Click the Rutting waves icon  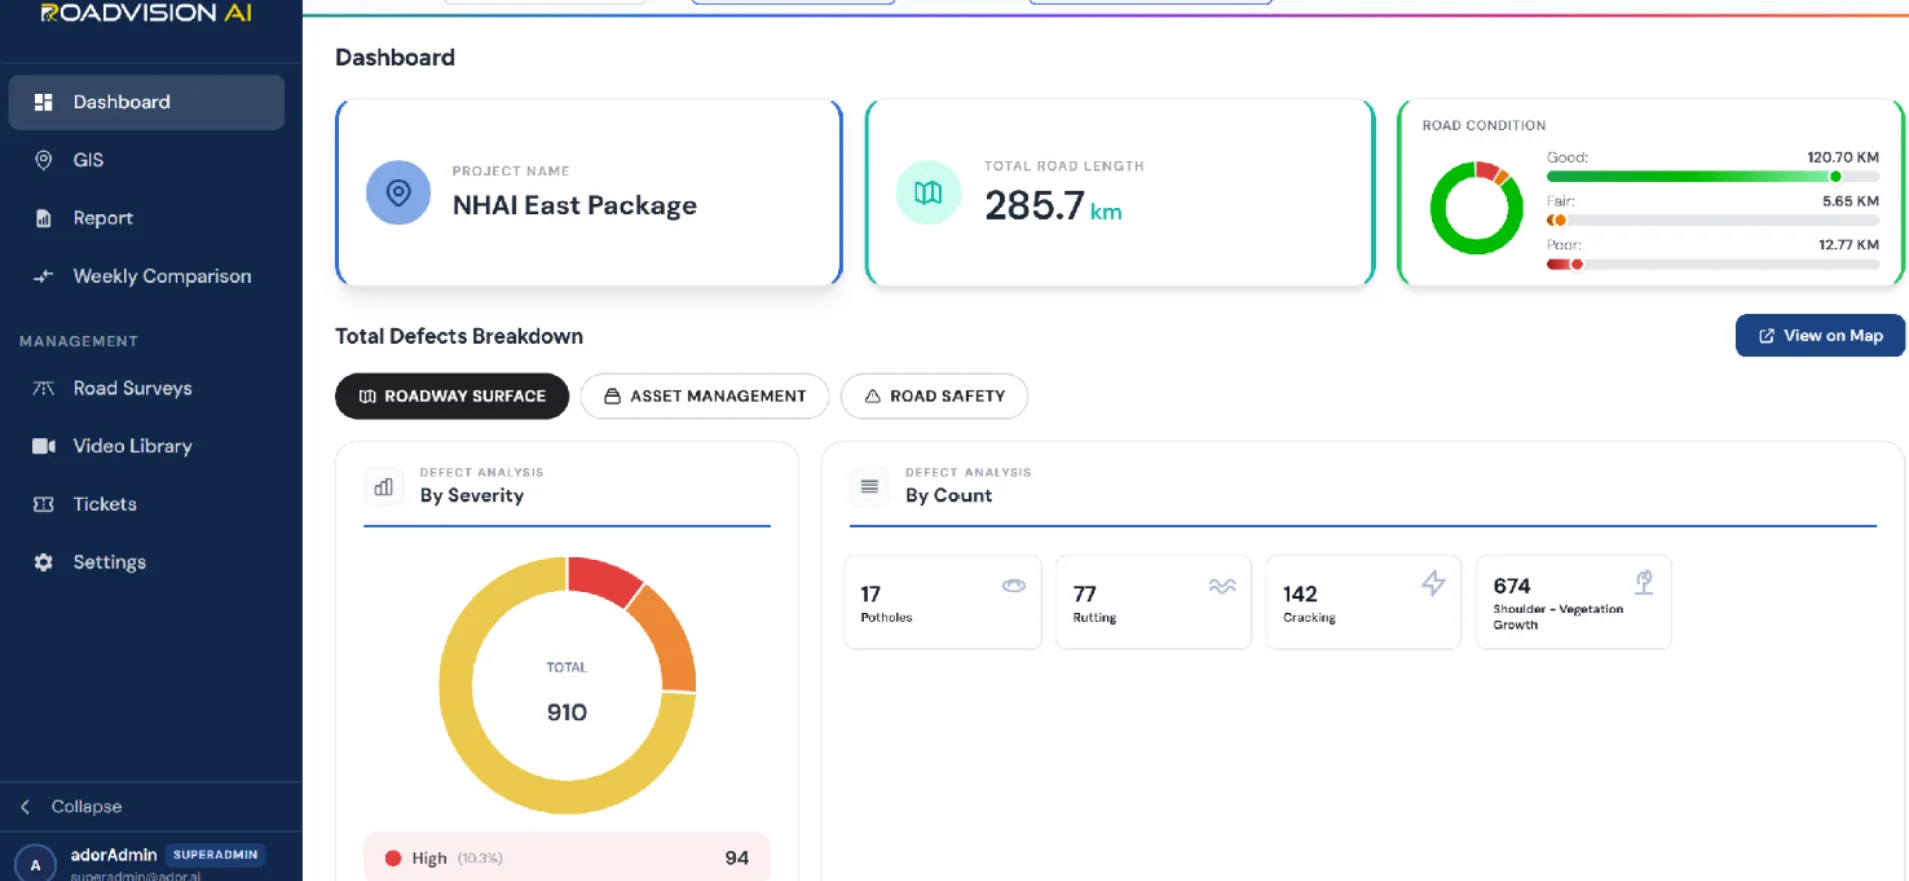point(1222,586)
